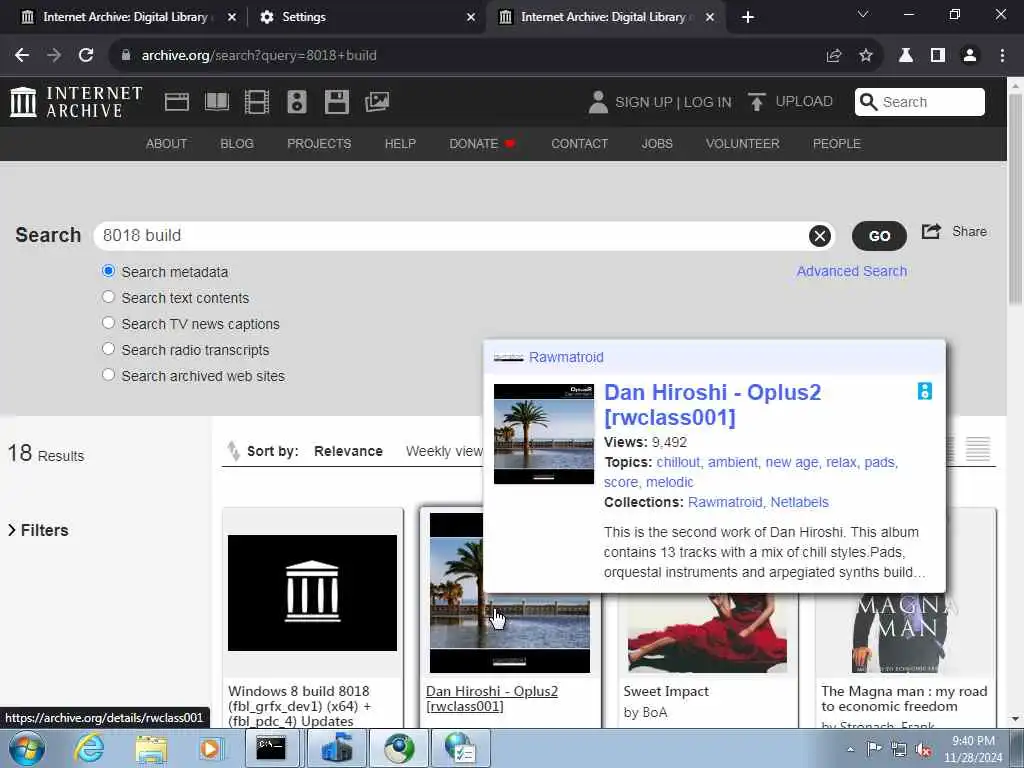Open the PEOPLE menu item
The image size is (1024, 768).
pos(837,144)
